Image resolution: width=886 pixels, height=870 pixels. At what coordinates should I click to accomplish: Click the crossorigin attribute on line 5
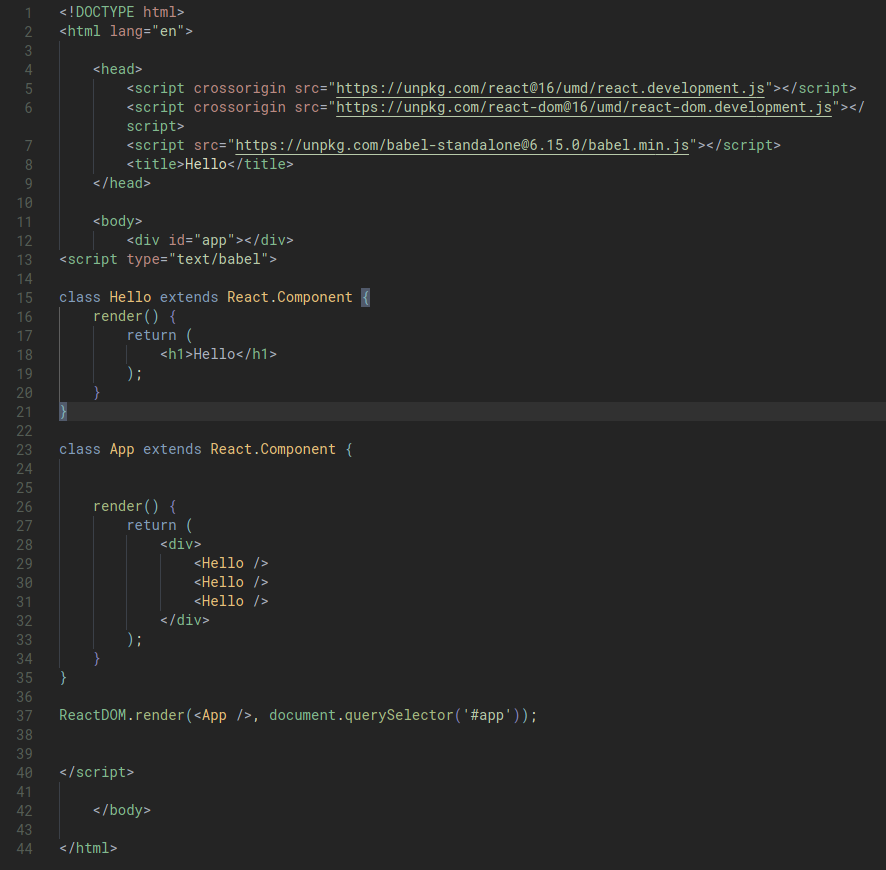point(240,88)
